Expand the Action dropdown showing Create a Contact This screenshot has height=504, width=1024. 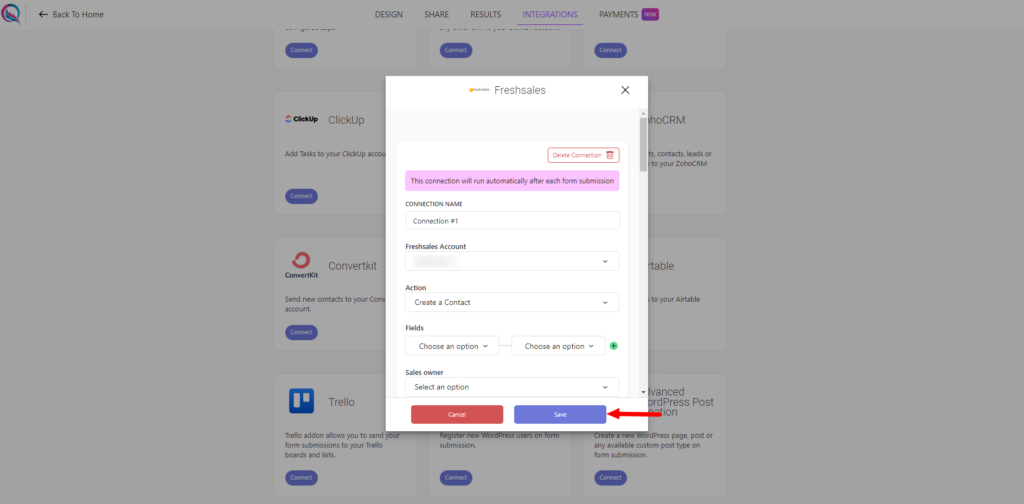[x=512, y=302]
